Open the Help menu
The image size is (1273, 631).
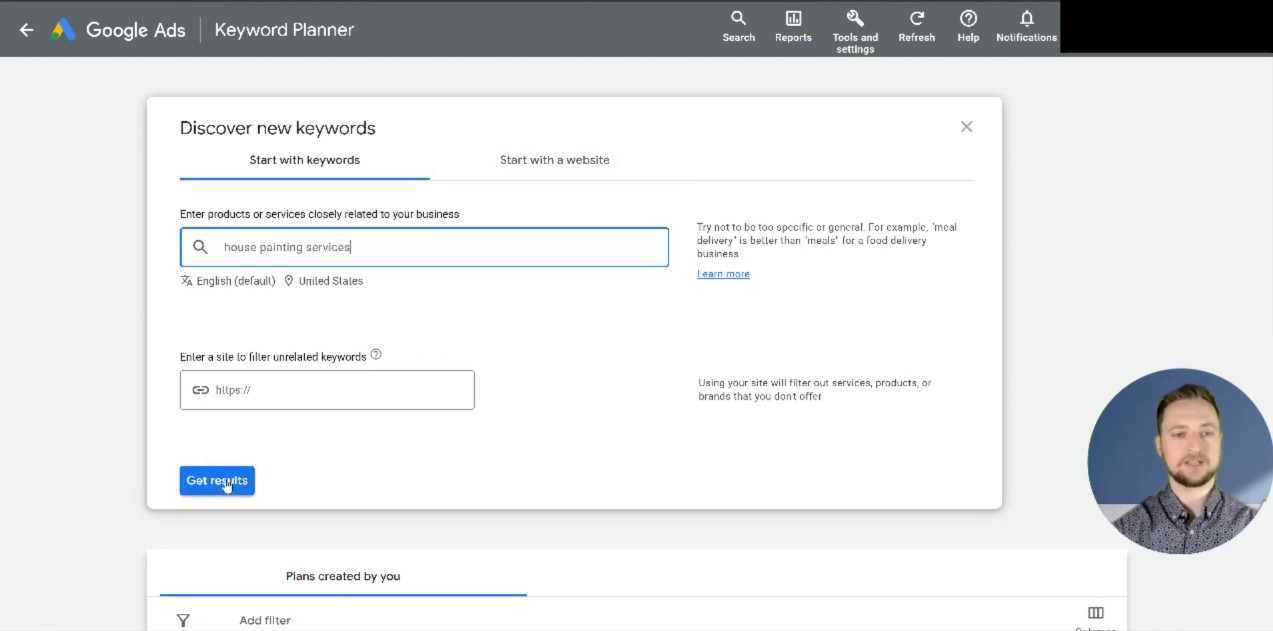pyautogui.click(x=968, y=27)
